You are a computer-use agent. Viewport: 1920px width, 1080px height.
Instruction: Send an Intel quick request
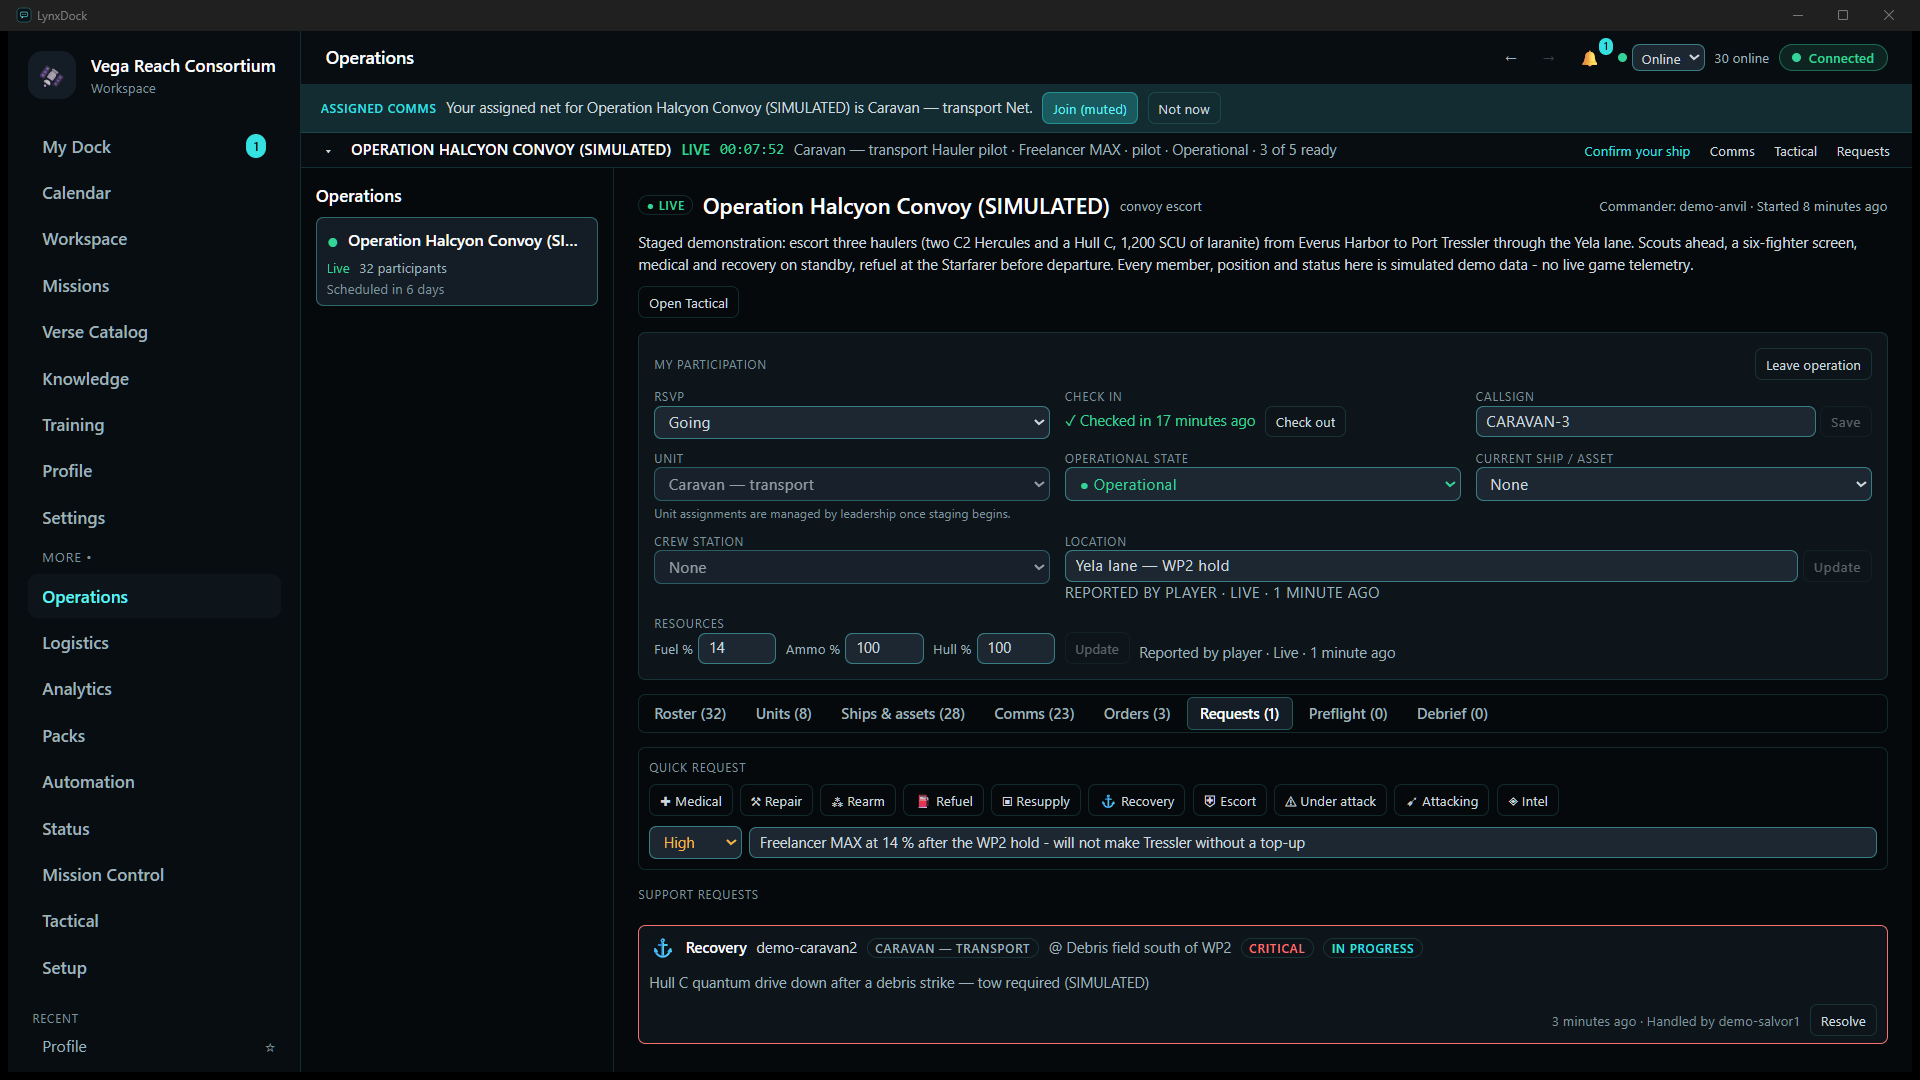click(1528, 801)
